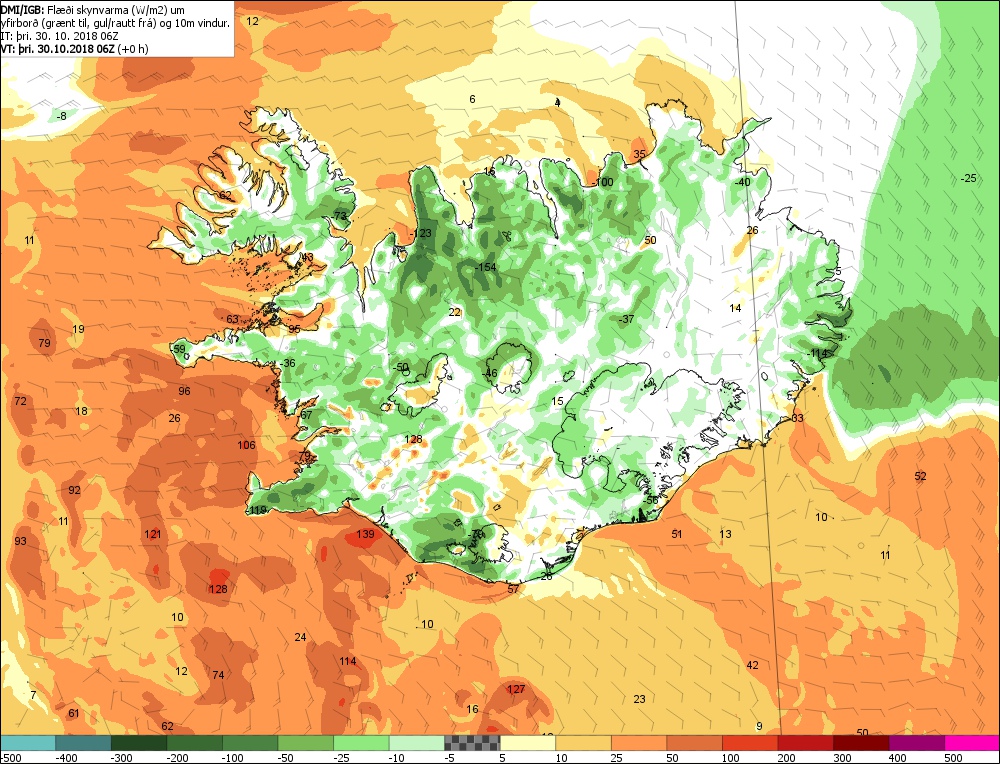The height and width of the screenshot is (764, 1000).
Task: Click the '74' value in the southwest ocean
Action: pos(218,675)
